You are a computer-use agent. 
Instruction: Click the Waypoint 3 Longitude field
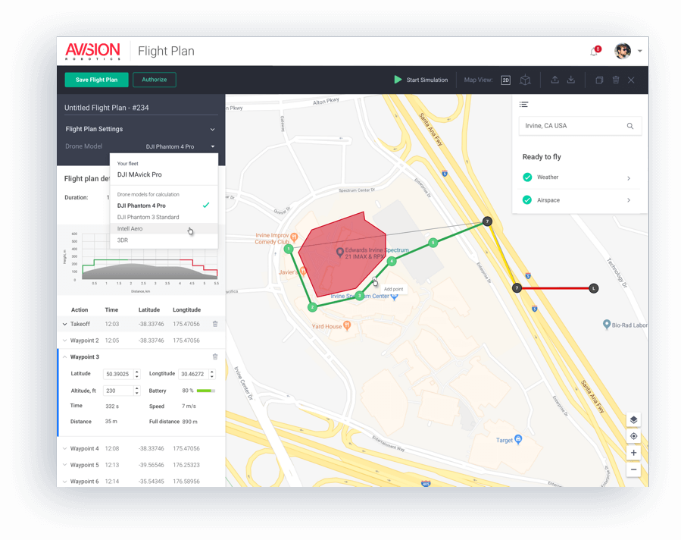(193, 374)
